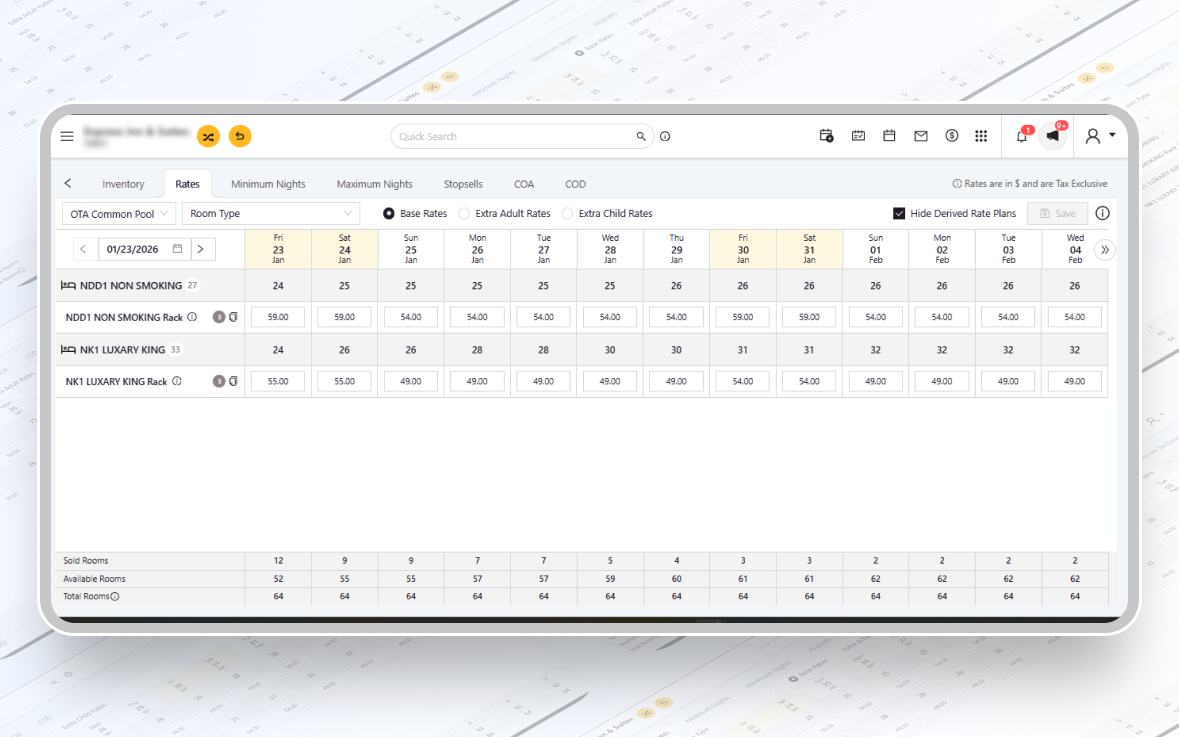Click the info icon next to Save

(1102, 213)
